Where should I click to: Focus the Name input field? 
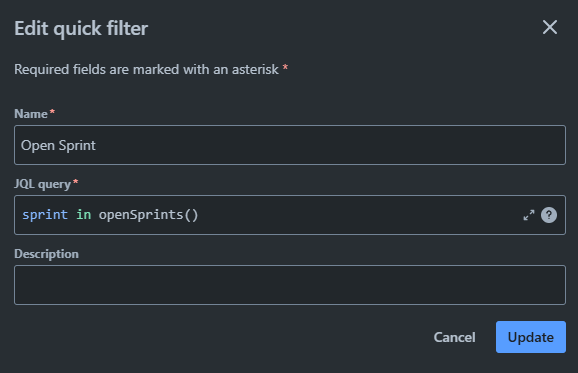point(290,145)
